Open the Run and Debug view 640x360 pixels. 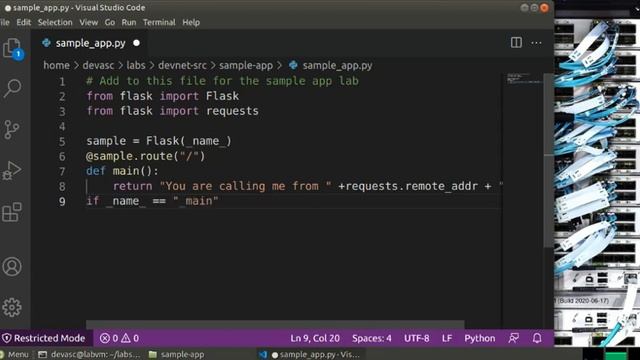(x=12, y=170)
